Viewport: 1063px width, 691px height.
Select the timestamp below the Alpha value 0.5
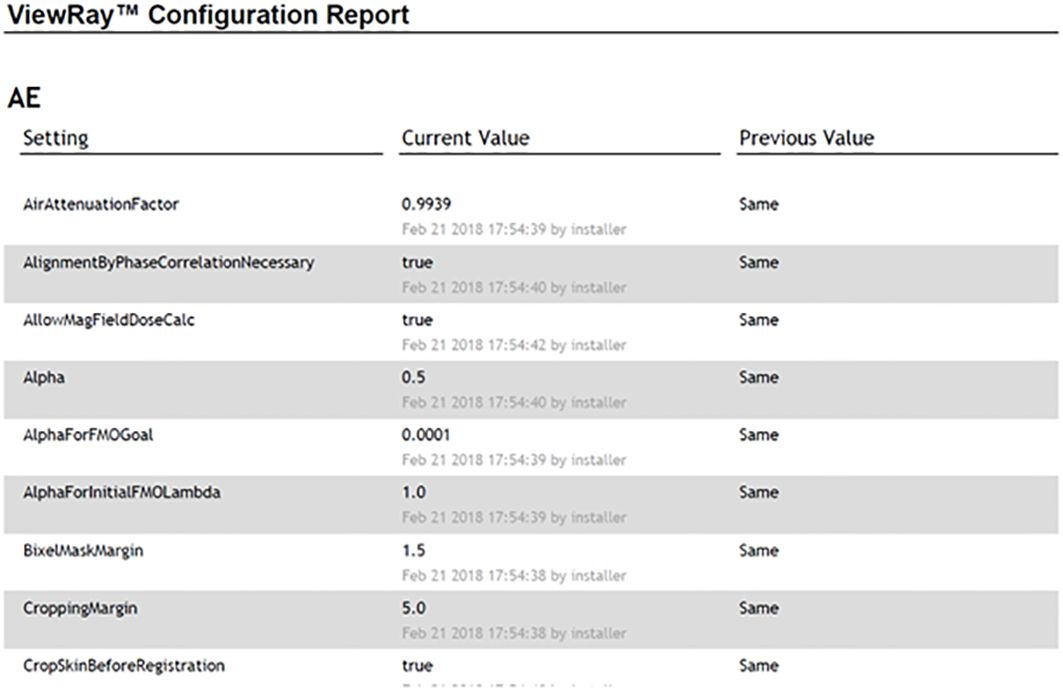pyautogui.click(x=514, y=403)
